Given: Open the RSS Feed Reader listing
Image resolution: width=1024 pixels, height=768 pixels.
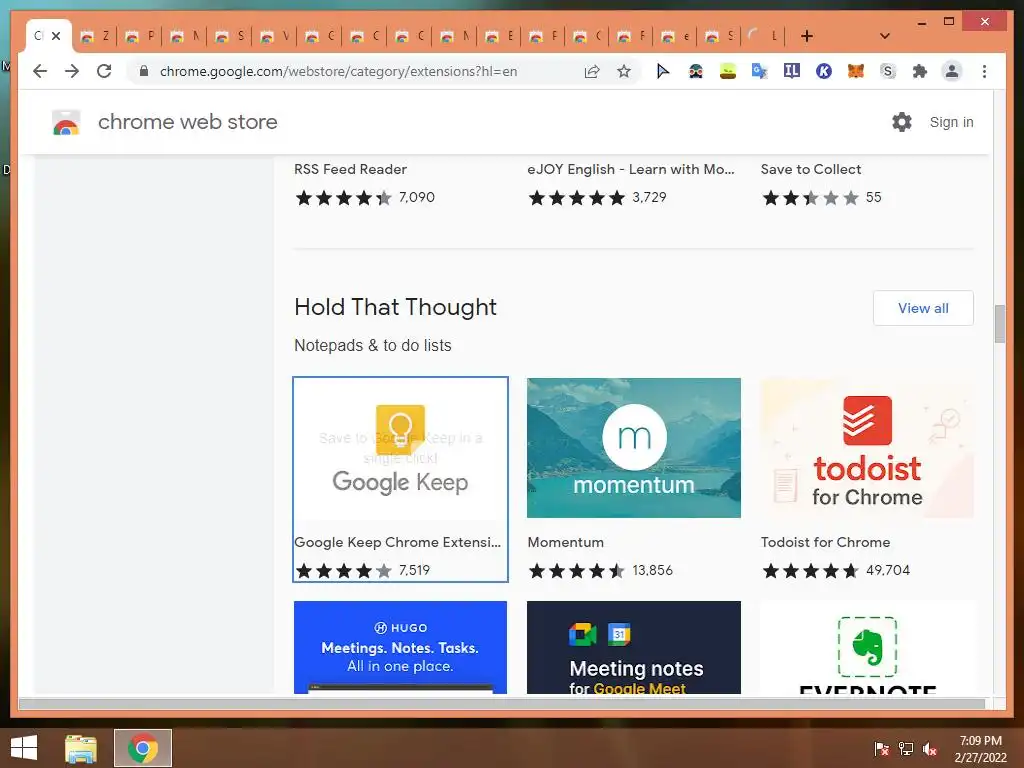Looking at the screenshot, I should pos(351,169).
